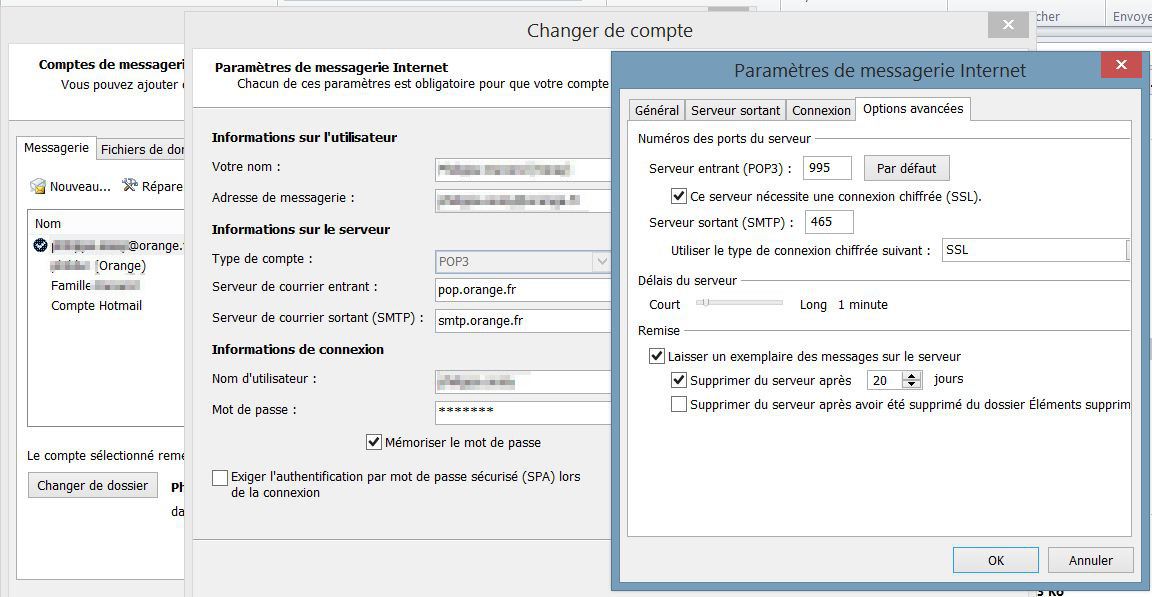Click the Réparer tools icon

130,186
